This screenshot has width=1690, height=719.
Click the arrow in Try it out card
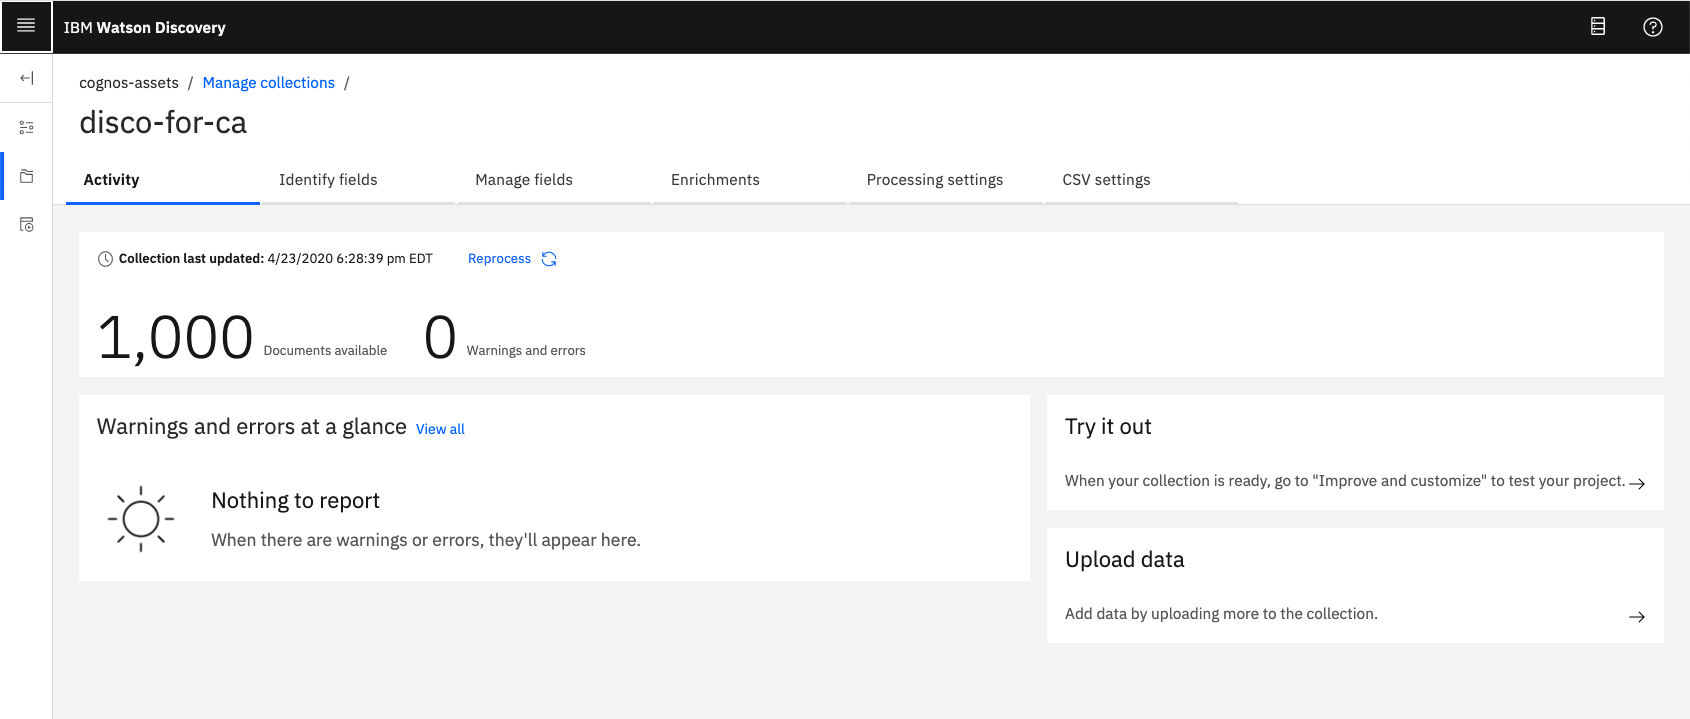[1637, 483]
